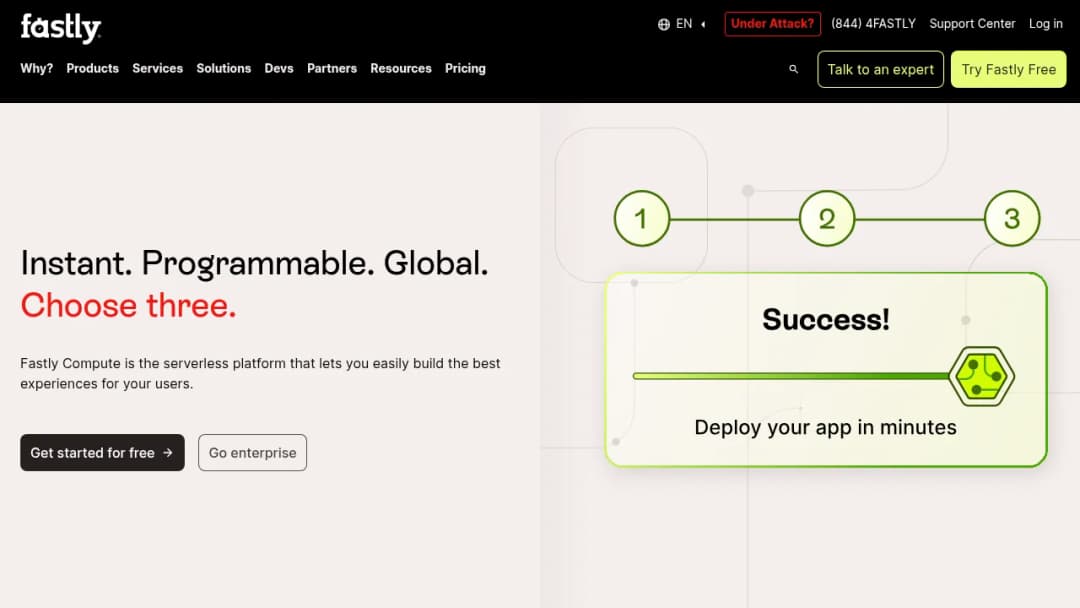Click the 'Choose three.' red headline
This screenshot has height=608, width=1080.
click(128, 305)
